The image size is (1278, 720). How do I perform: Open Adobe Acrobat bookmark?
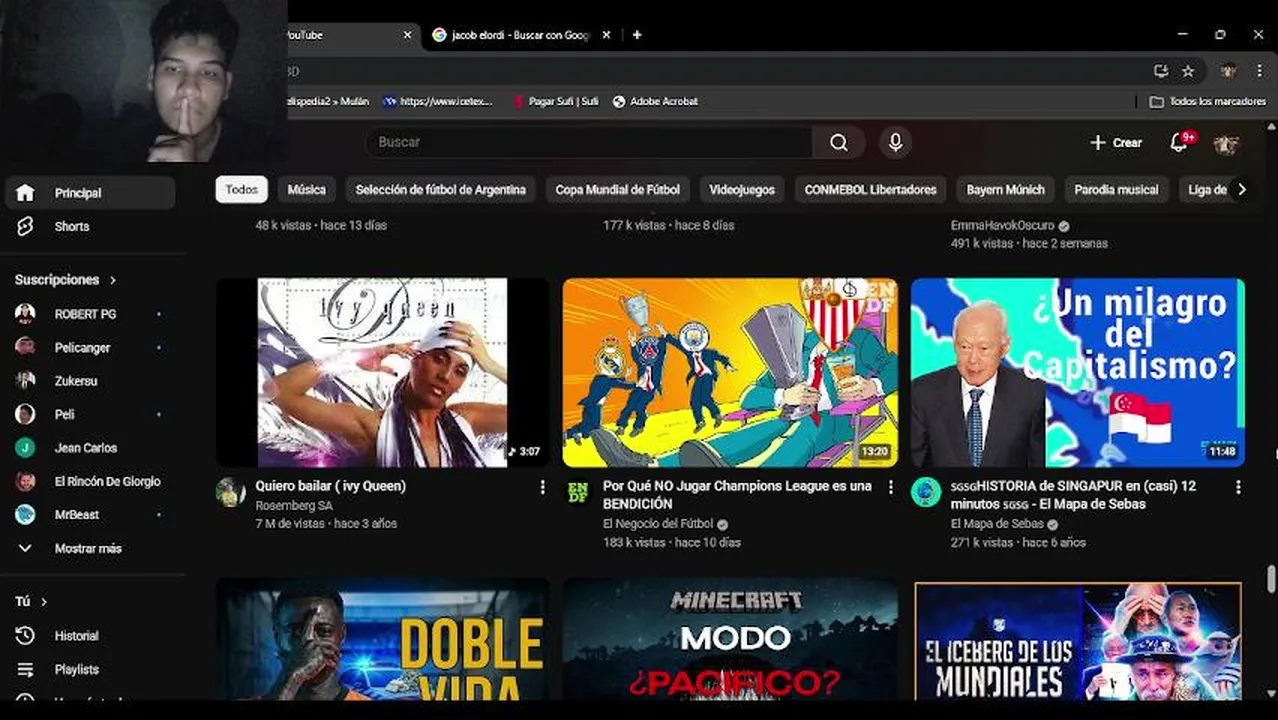point(655,101)
